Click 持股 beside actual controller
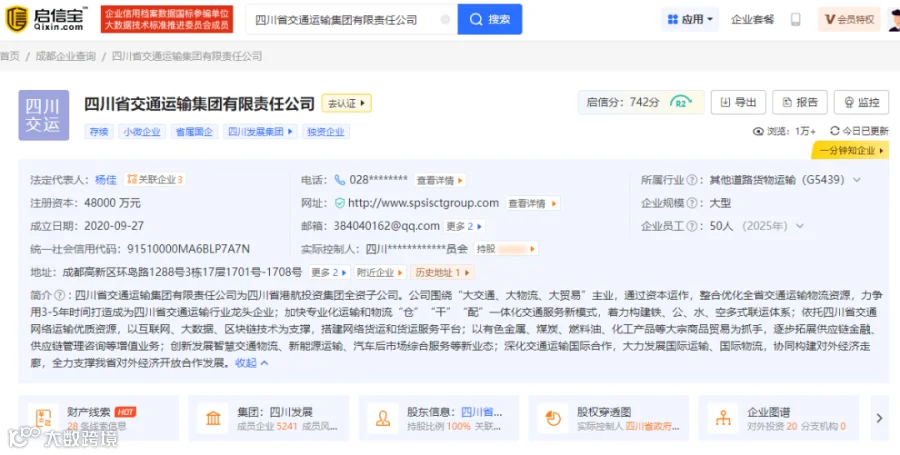 [506, 249]
